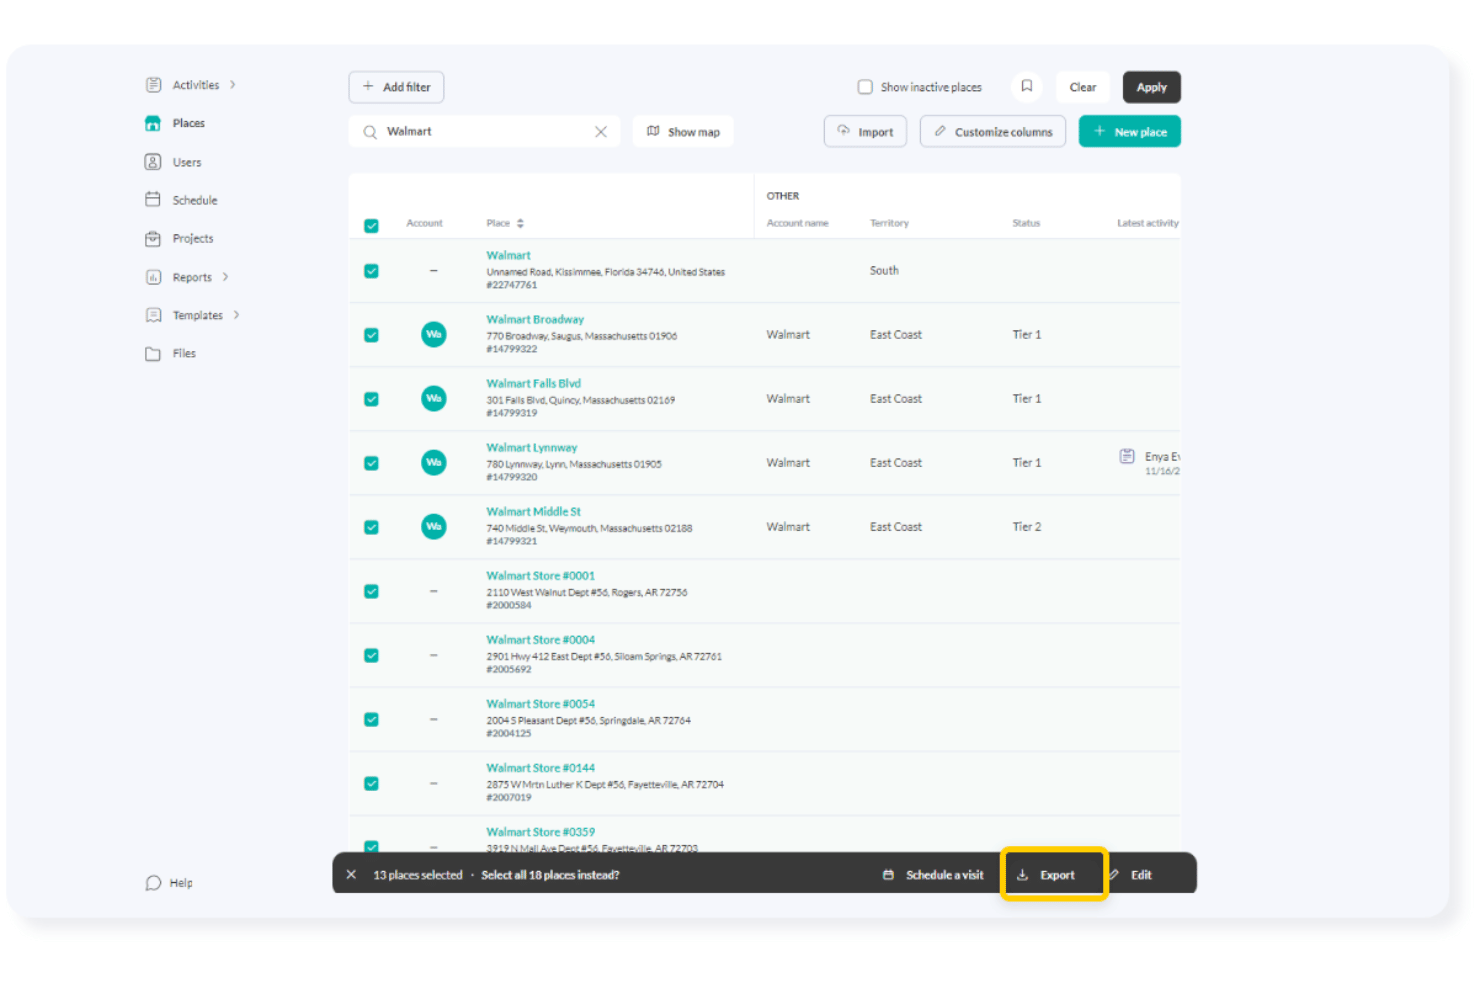
Task: Apply the filters with Apply button
Action: [1152, 87]
